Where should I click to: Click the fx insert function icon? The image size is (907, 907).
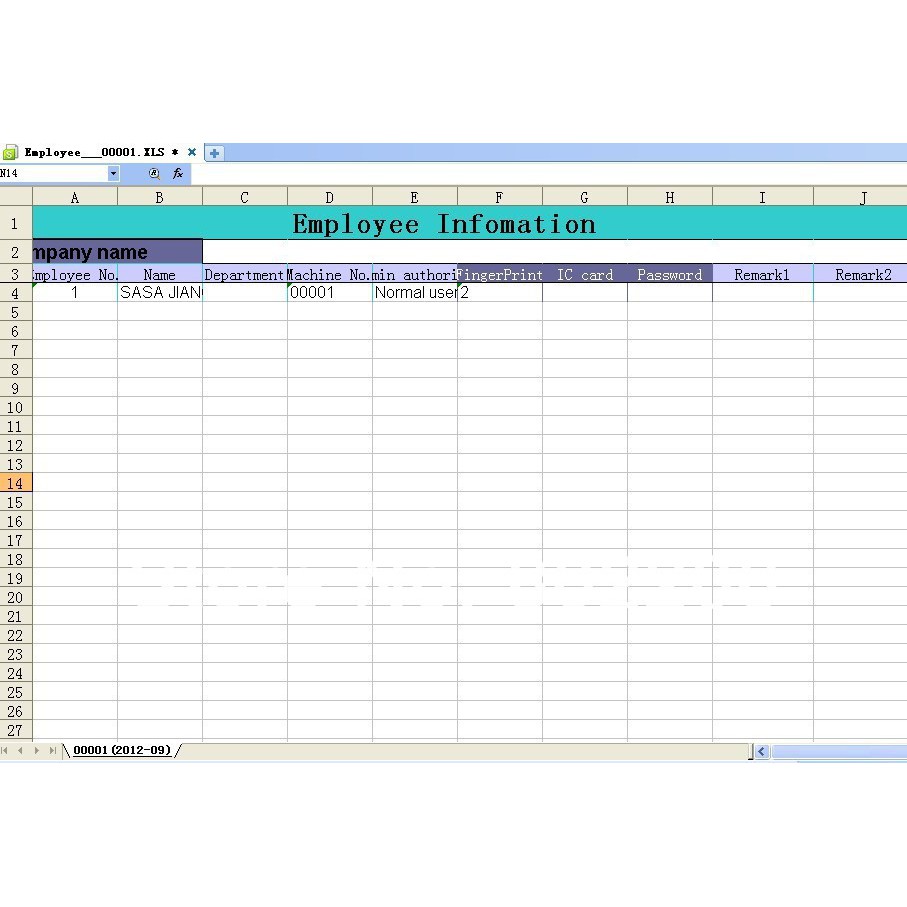pyautogui.click(x=178, y=174)
